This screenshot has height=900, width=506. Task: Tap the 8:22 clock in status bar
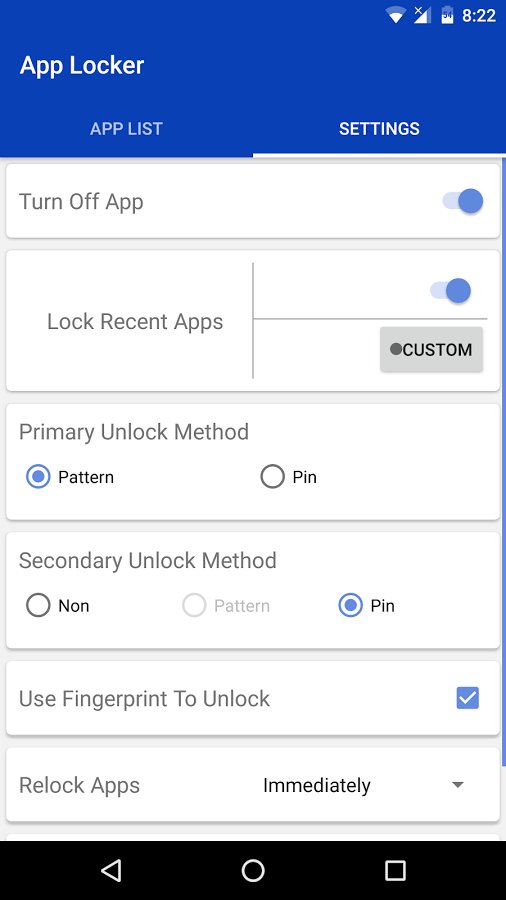coord(478,15)
